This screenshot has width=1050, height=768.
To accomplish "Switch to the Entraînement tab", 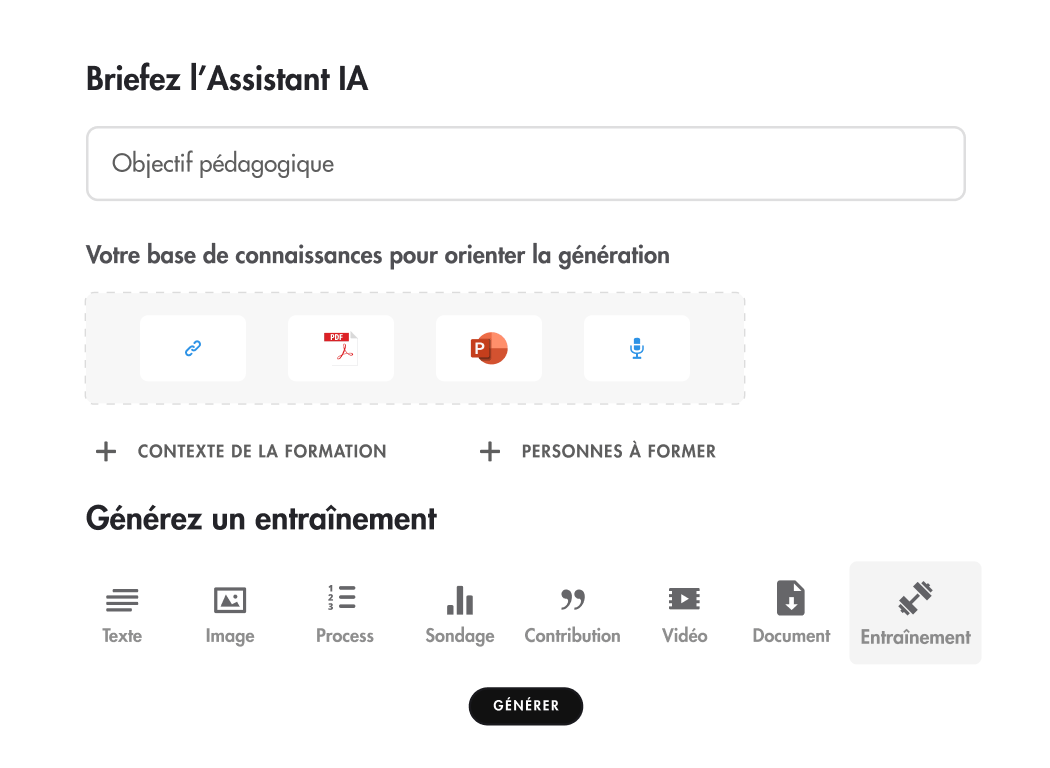I will coord(915,612).
